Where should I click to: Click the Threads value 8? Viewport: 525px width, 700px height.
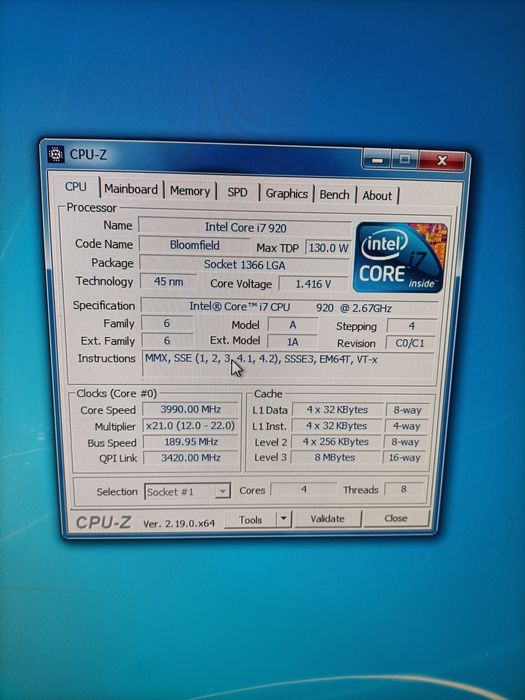tap(403, 489)
